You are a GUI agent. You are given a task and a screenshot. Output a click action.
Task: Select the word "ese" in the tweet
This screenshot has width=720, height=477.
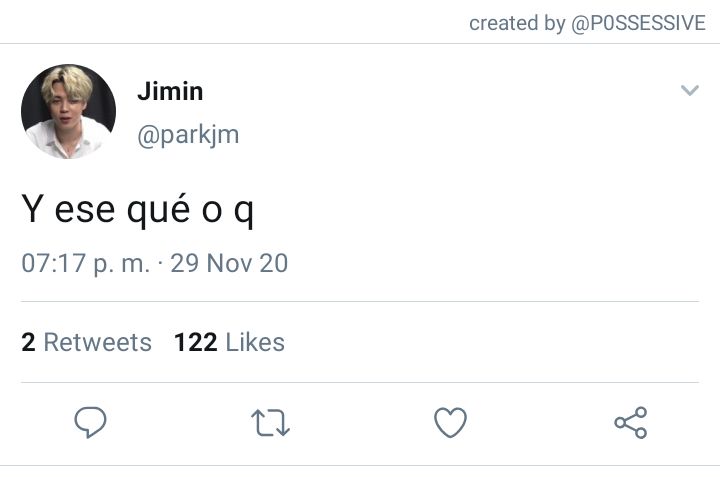[85, 210]
